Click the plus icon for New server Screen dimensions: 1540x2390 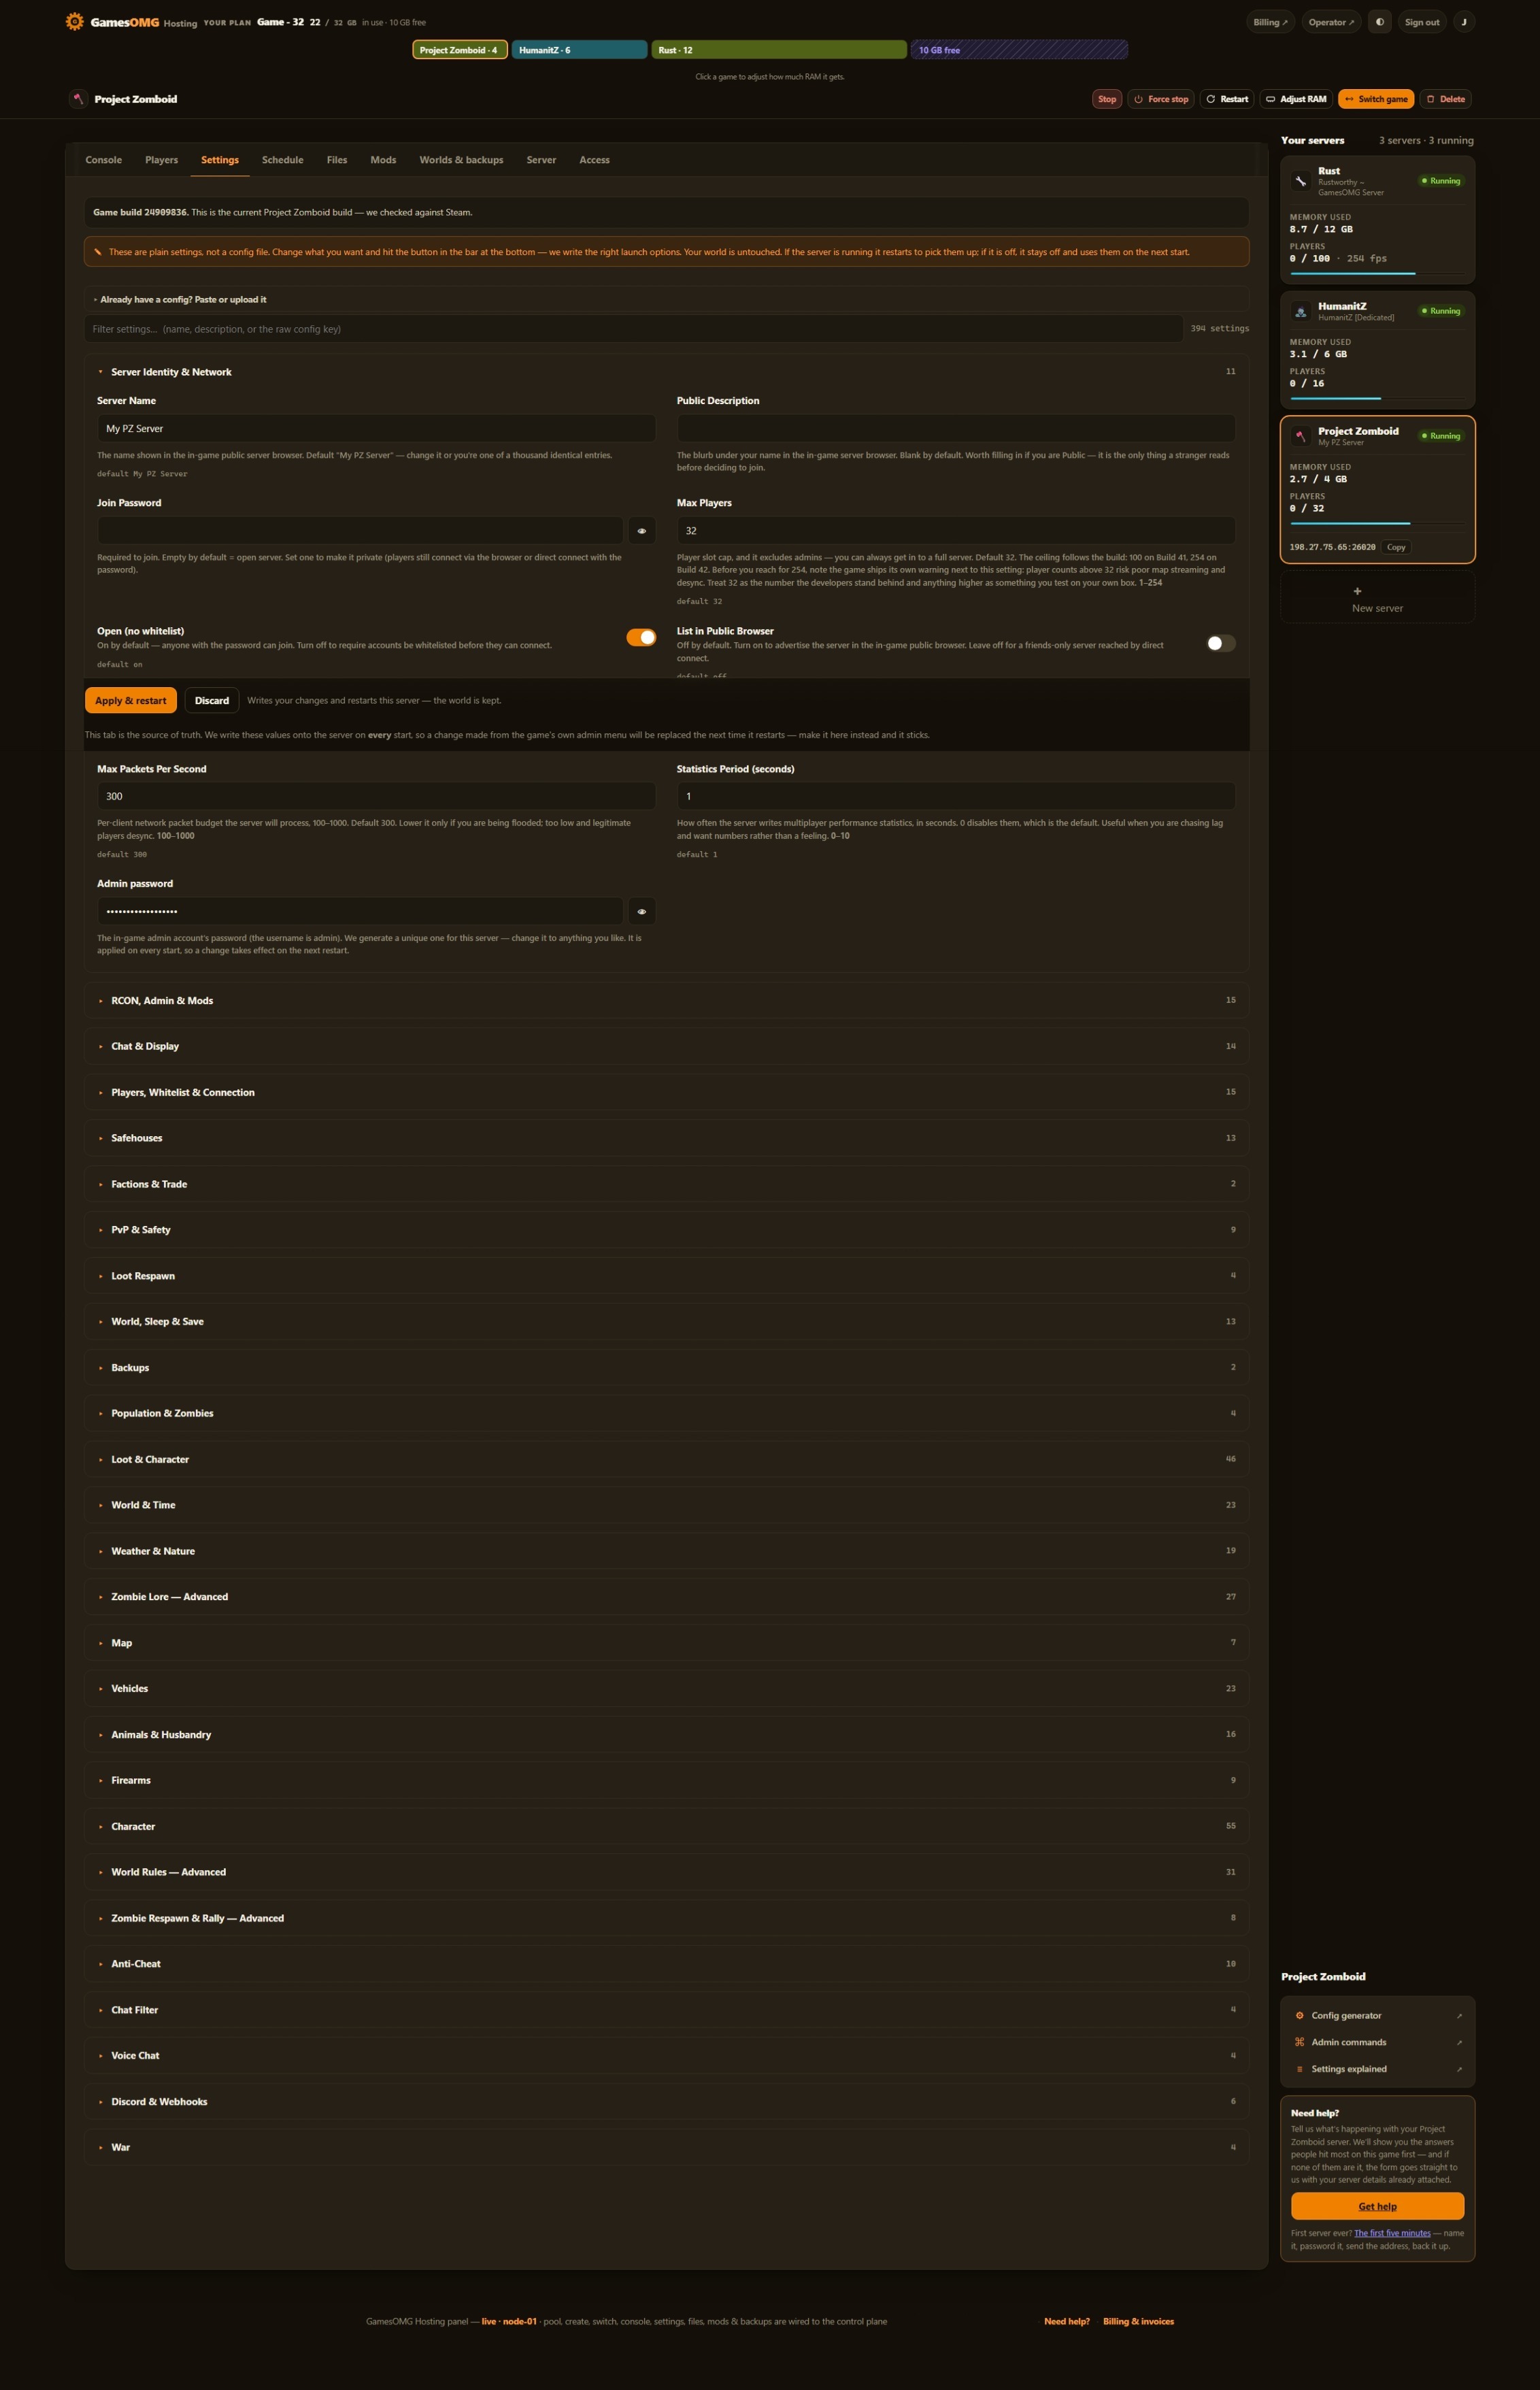[1357, 591]
